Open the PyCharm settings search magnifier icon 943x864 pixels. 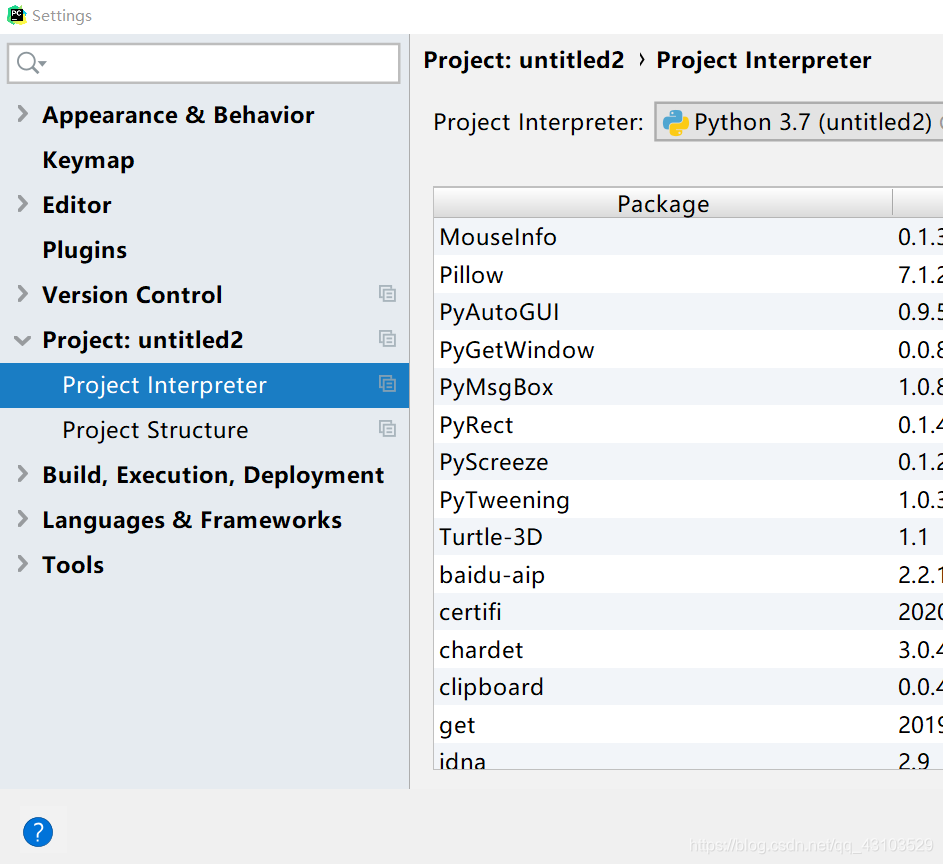click(27, 63)
